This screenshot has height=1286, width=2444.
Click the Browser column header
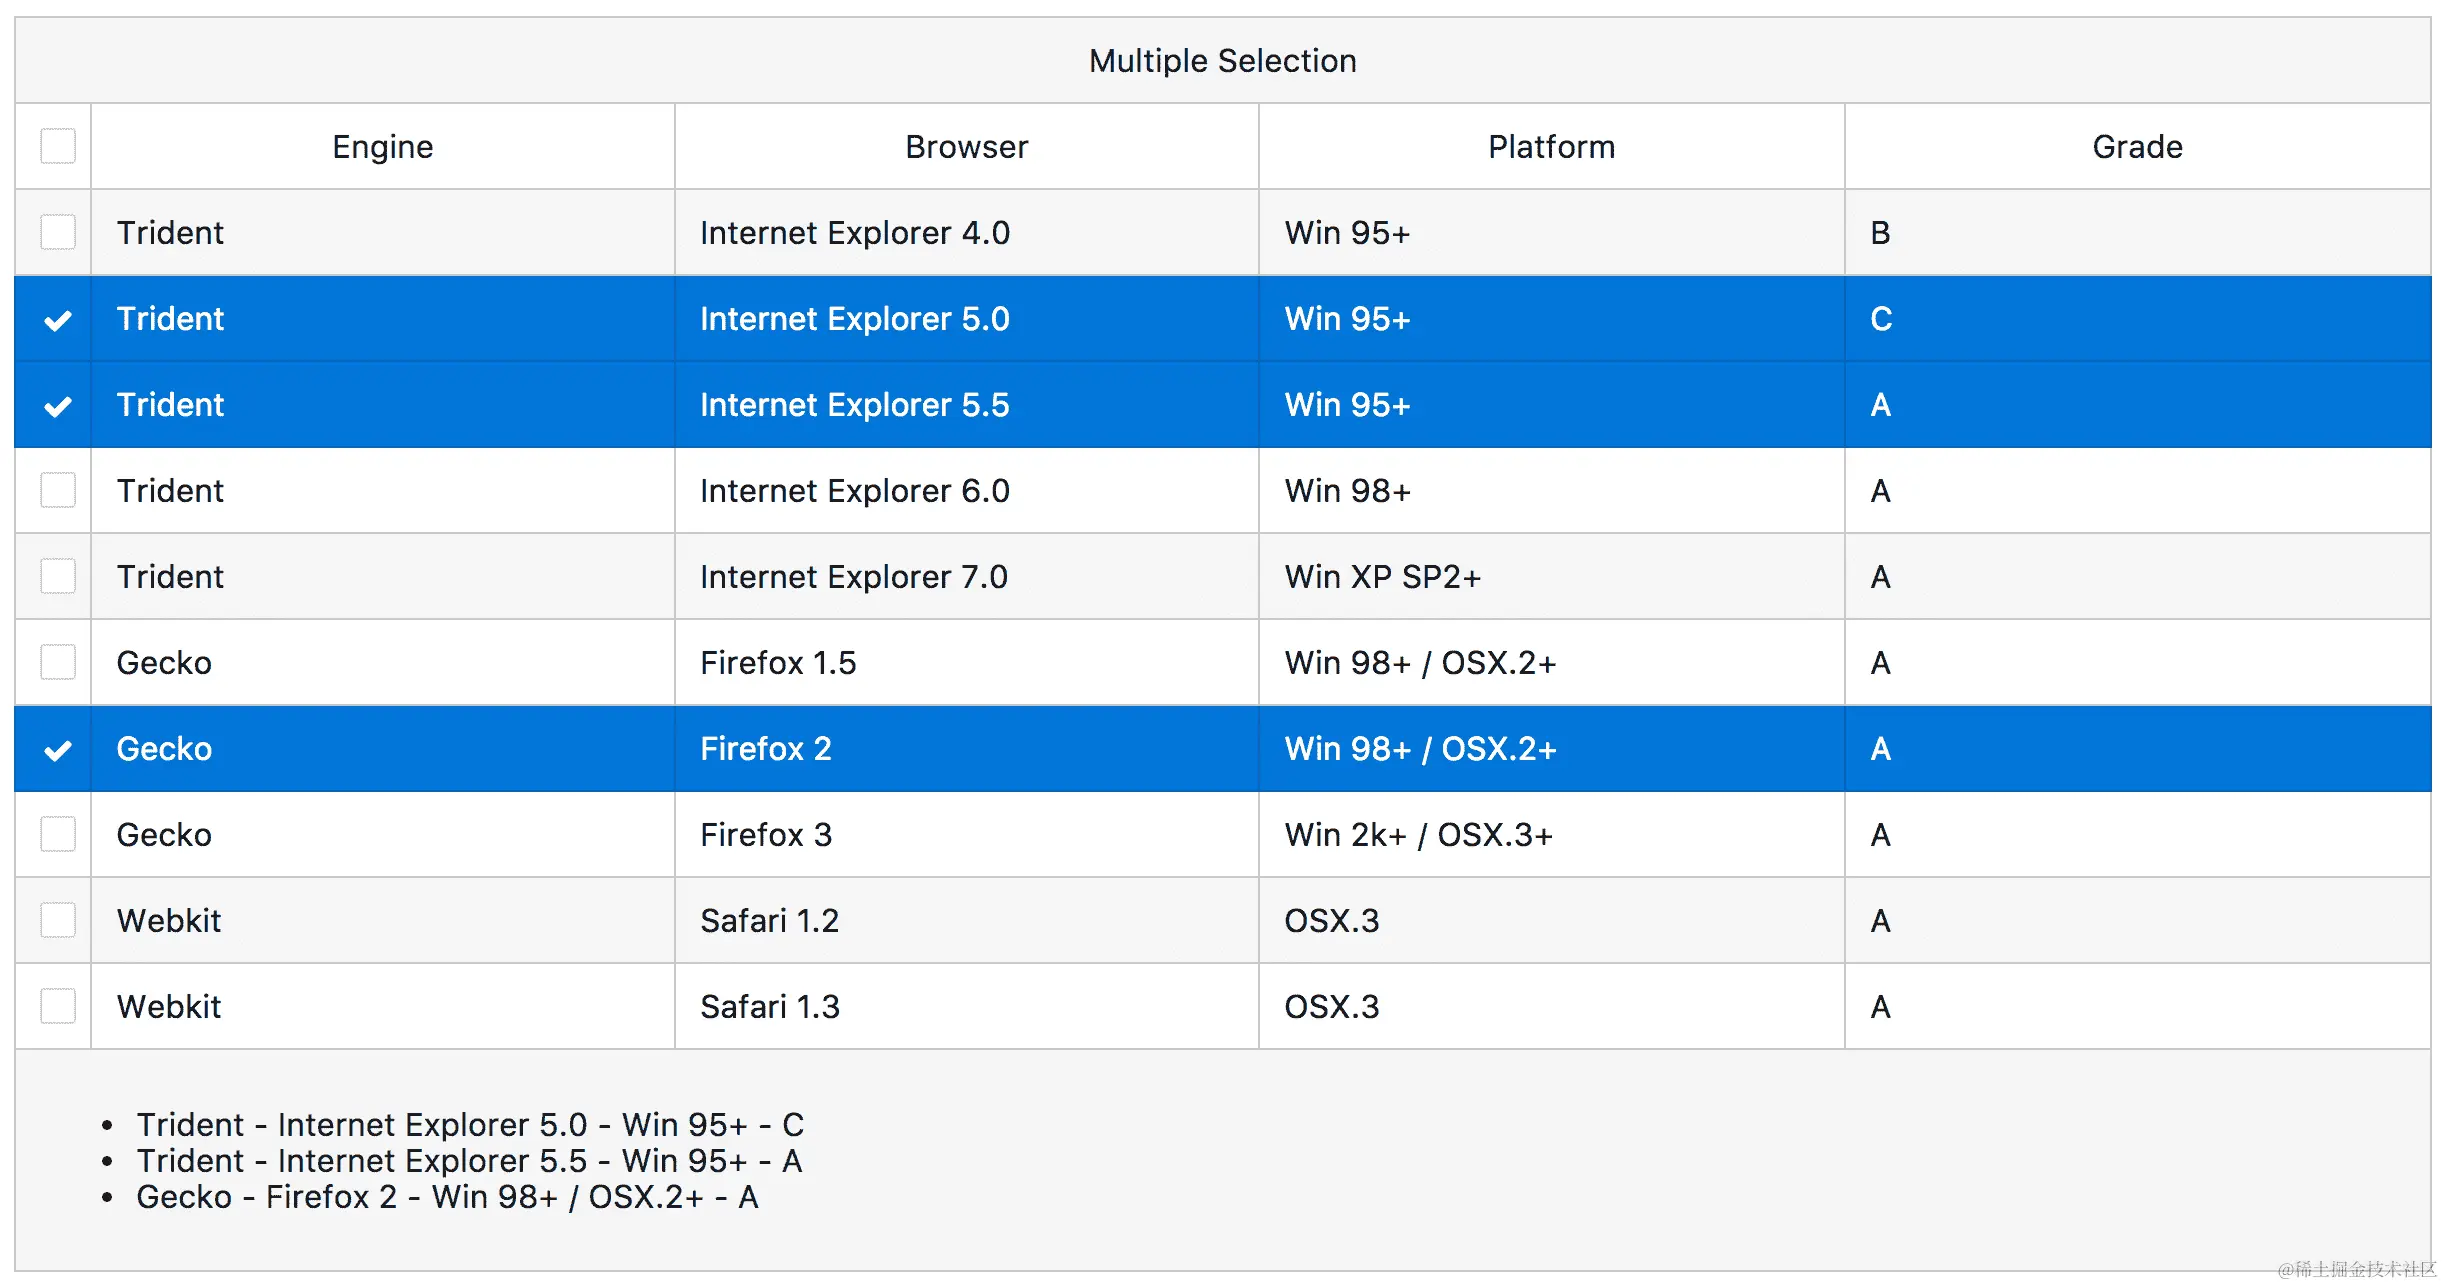click(x=966, y=147)
